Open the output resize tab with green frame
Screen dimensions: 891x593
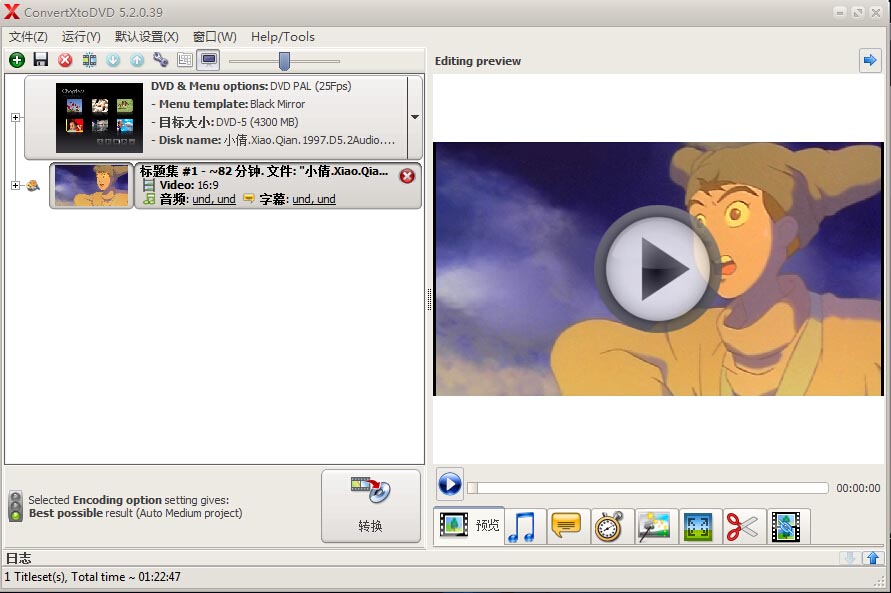click(698, 527)
